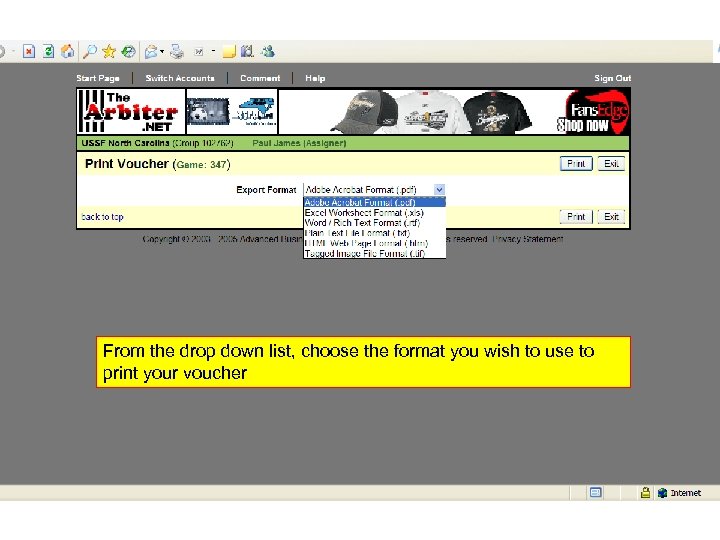Click the browser Print printer icon
The image size is (720, 540).
[x=177, y=51]
